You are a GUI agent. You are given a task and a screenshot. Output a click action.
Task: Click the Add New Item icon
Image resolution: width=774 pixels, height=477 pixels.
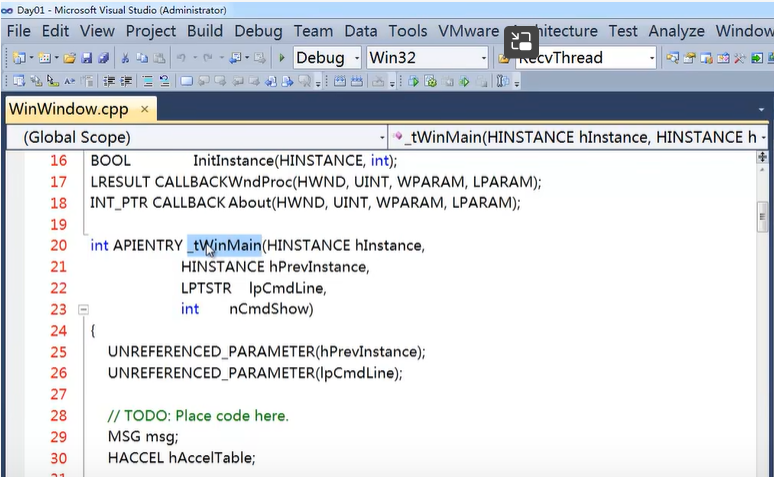[x=44, y=58]
